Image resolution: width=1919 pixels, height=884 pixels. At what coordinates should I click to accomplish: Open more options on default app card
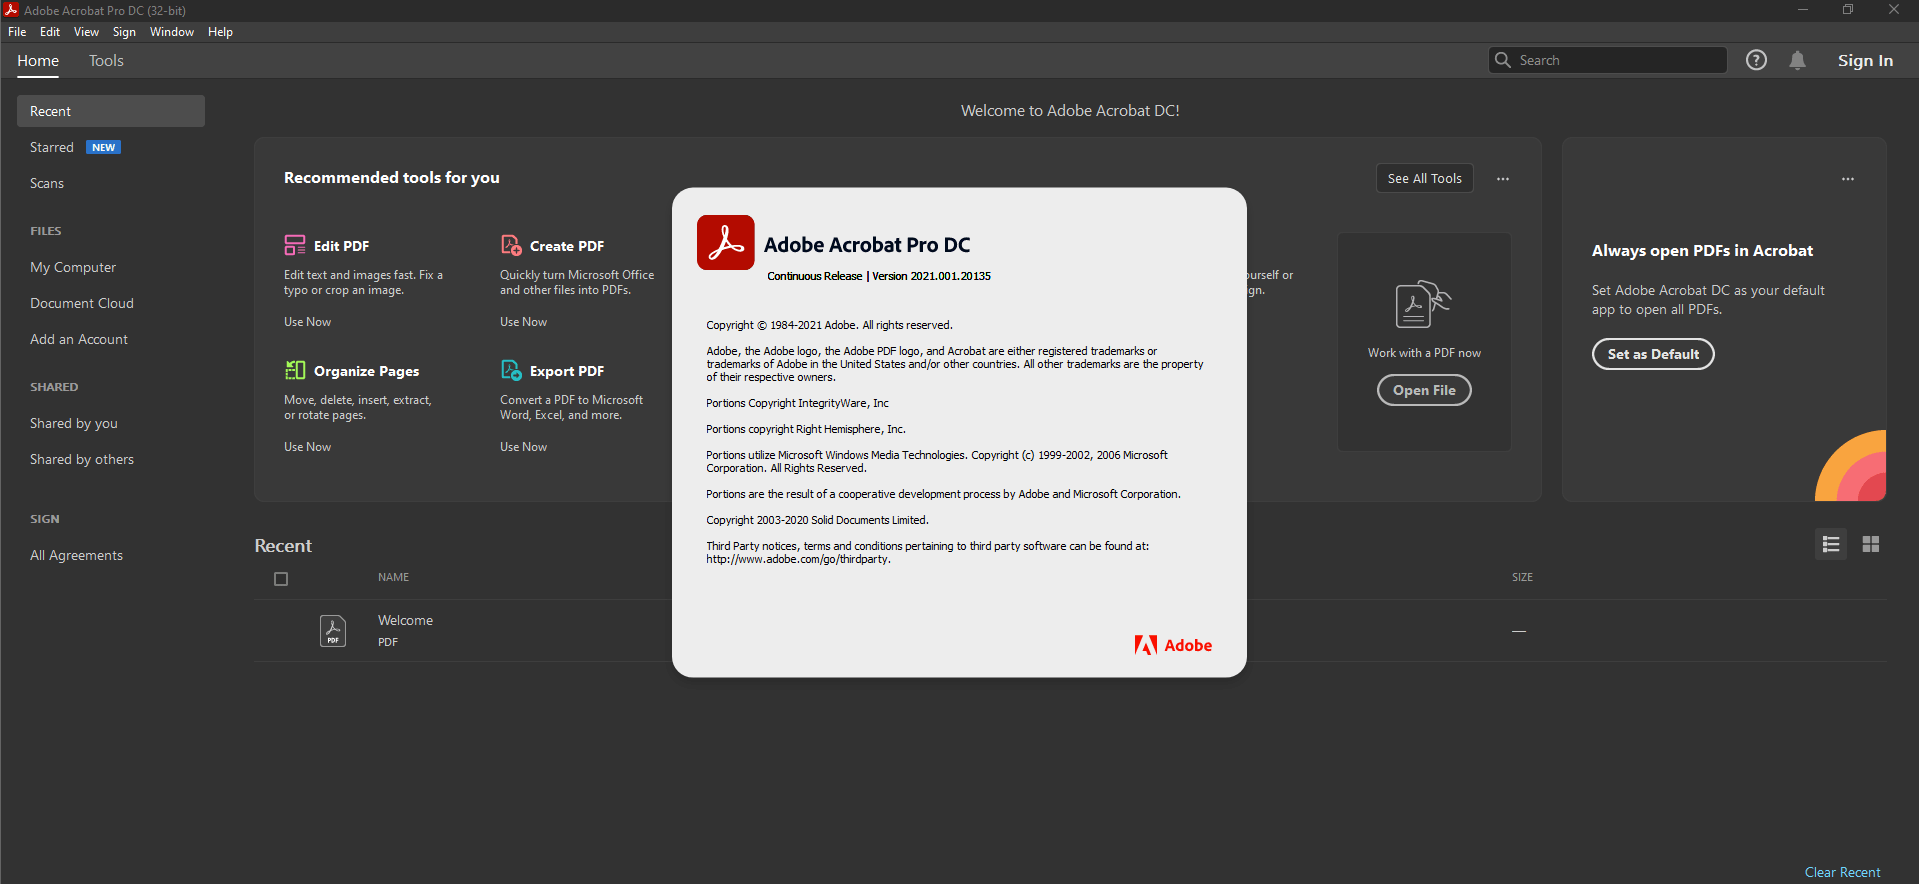pyautogui.click(x=1848, y=179)
